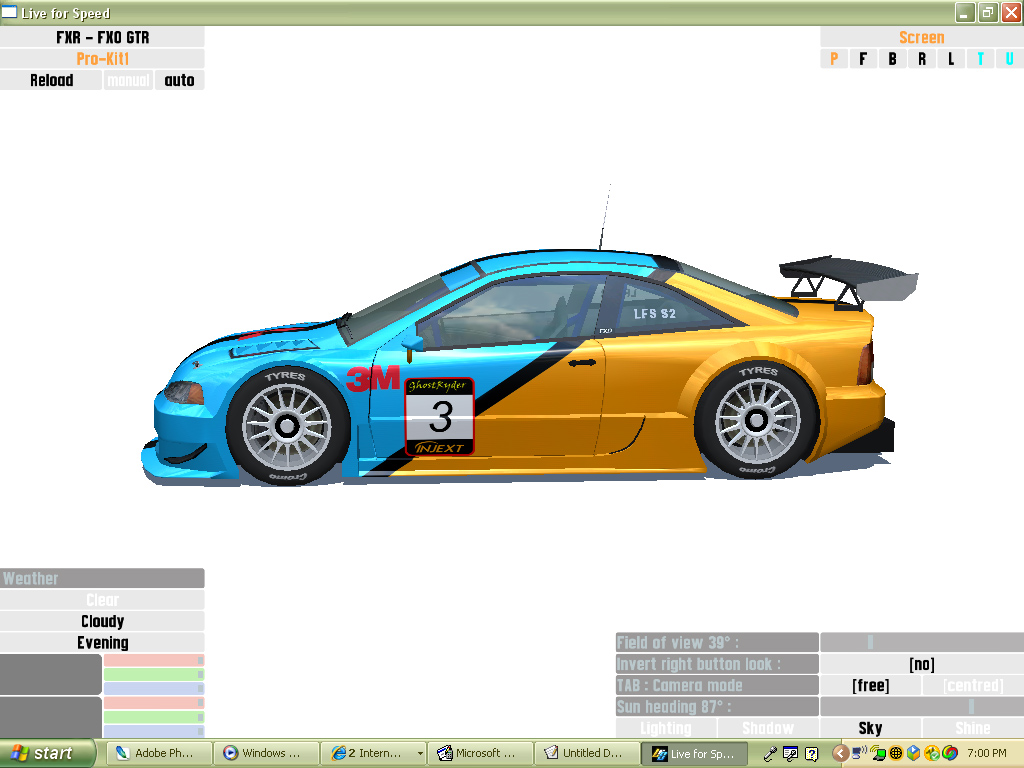The width and height of the screenshot is (1024, 768).
Task: Adjust the lower green color slider
Action: click(154, 717)
